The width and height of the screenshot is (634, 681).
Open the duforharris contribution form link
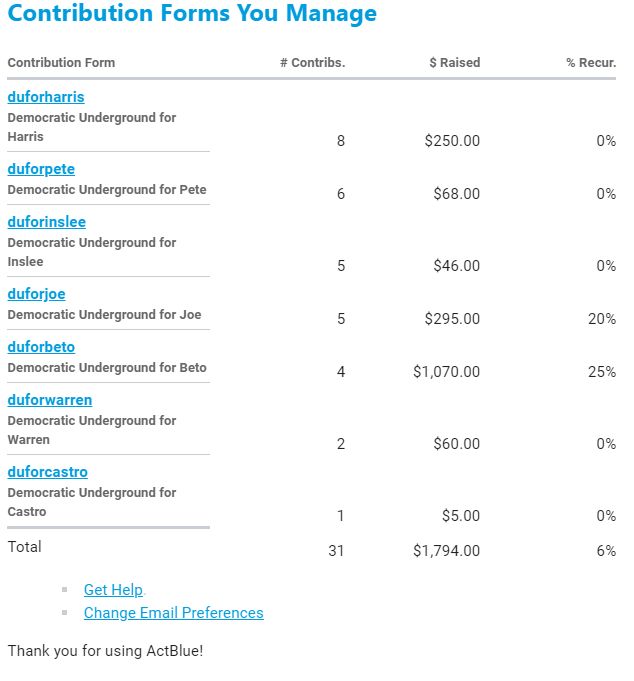46,97
